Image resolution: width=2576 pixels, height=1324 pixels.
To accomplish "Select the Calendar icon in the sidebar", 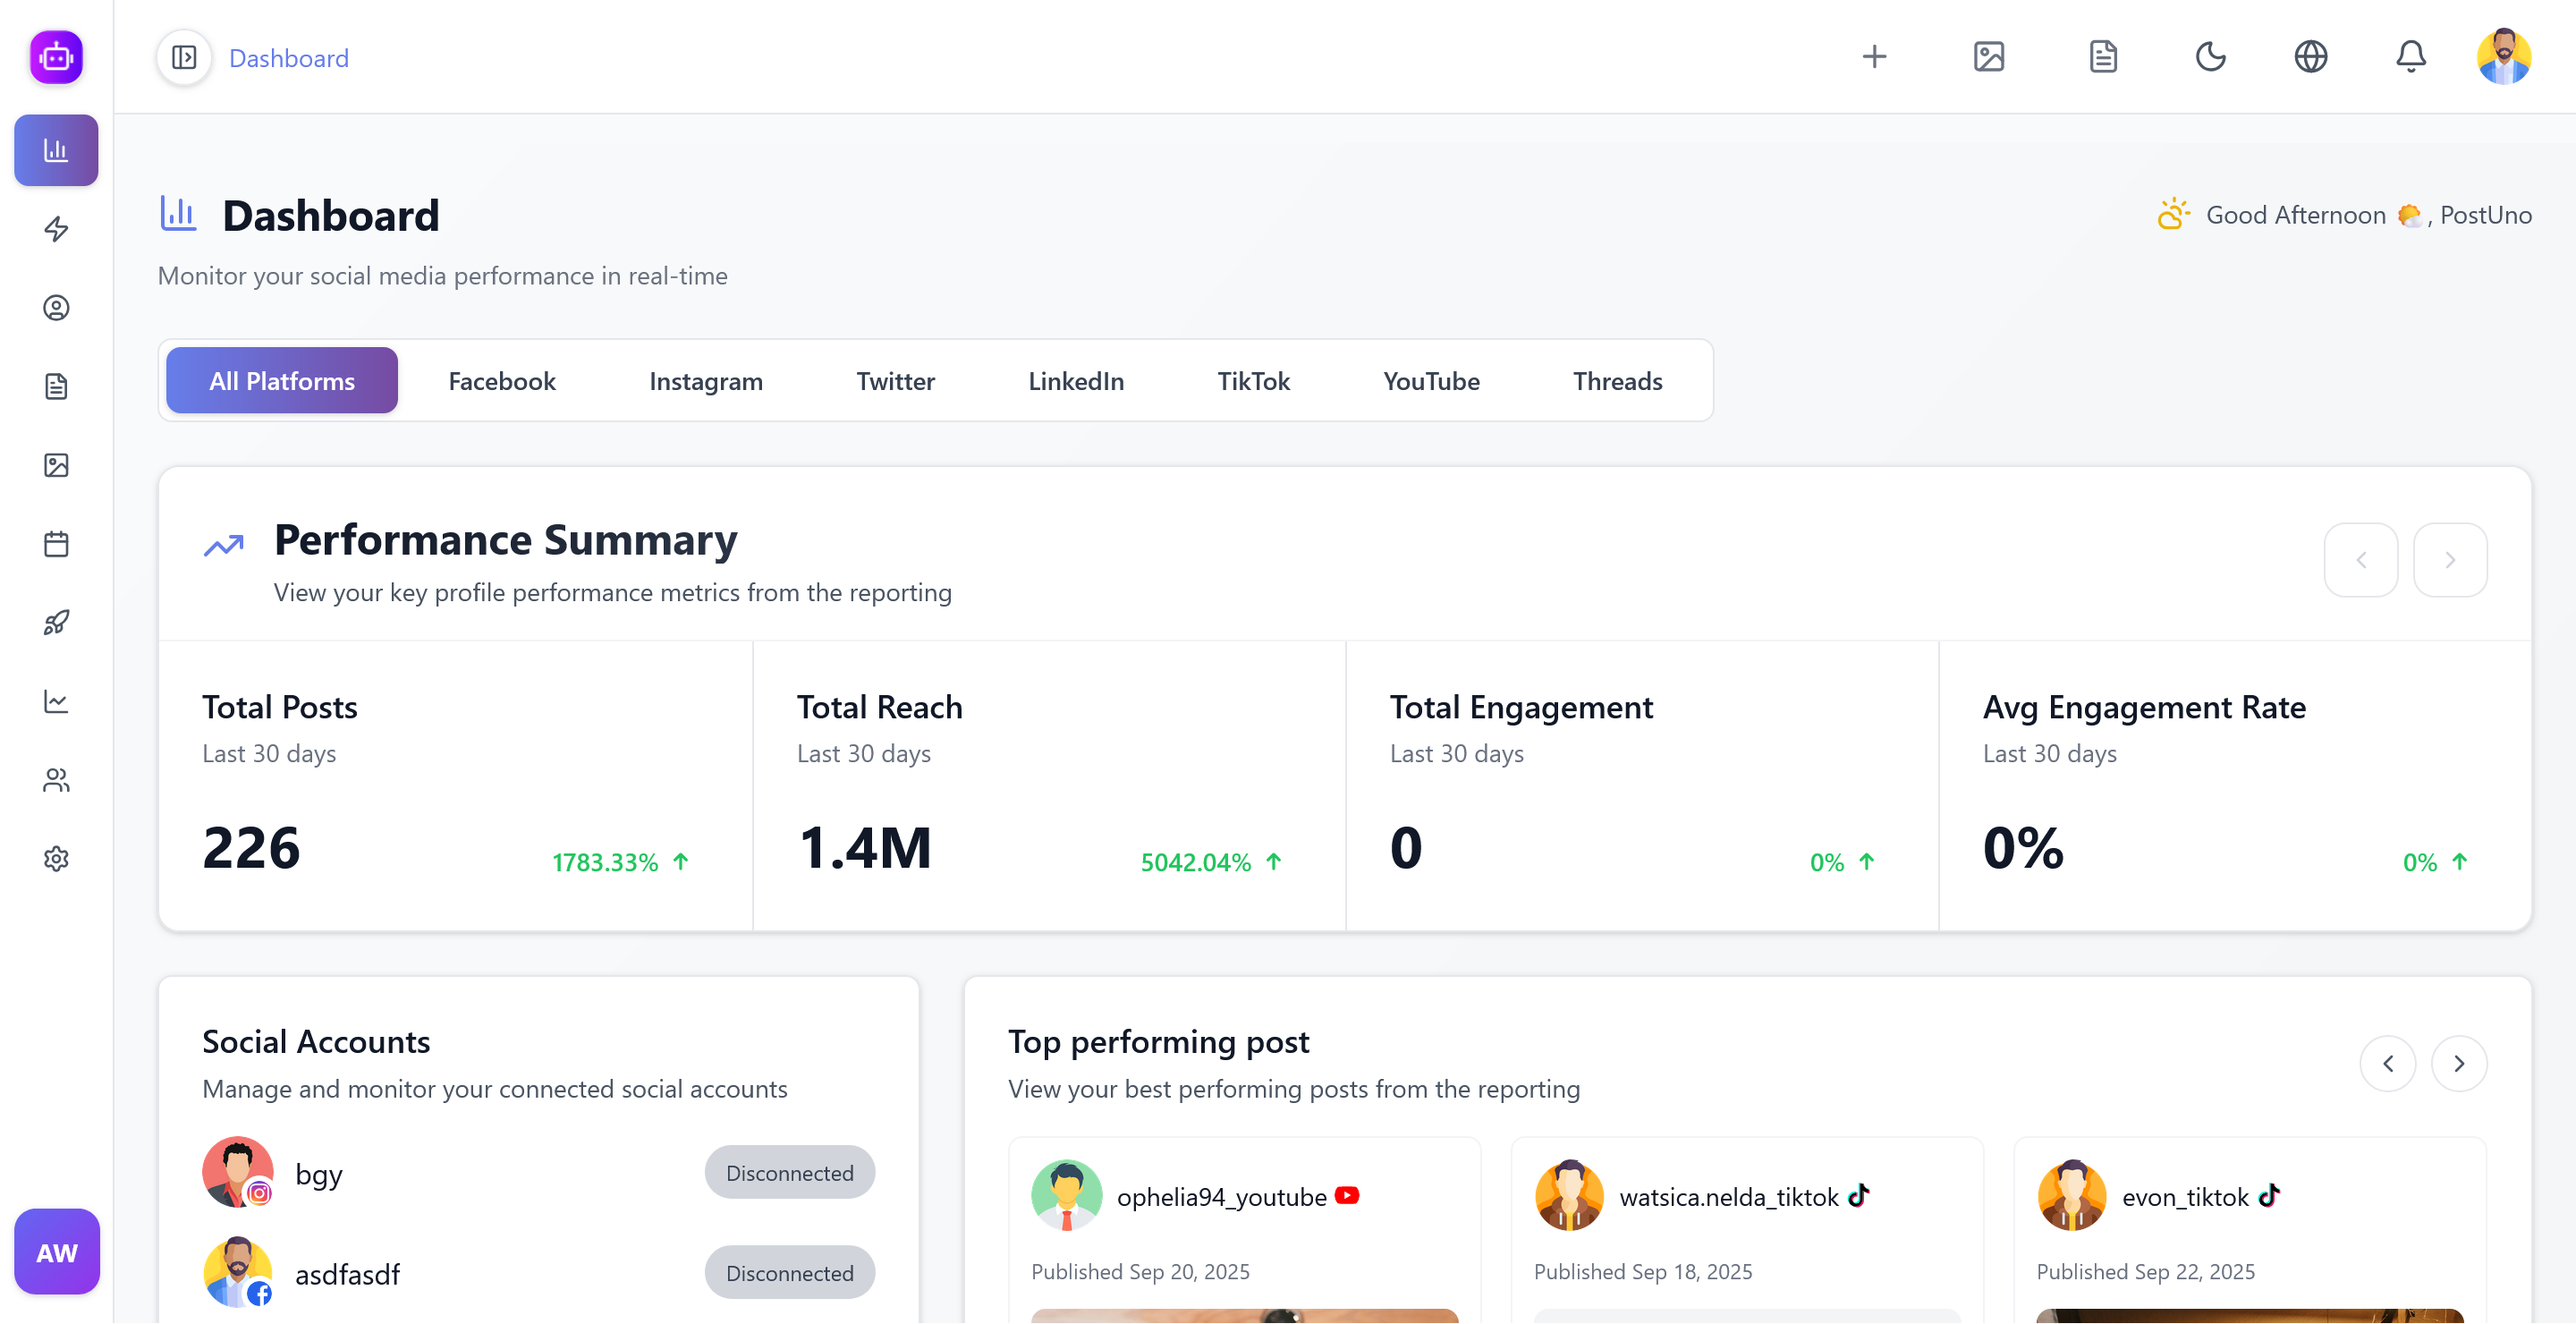I will click(x=56, y=543).
